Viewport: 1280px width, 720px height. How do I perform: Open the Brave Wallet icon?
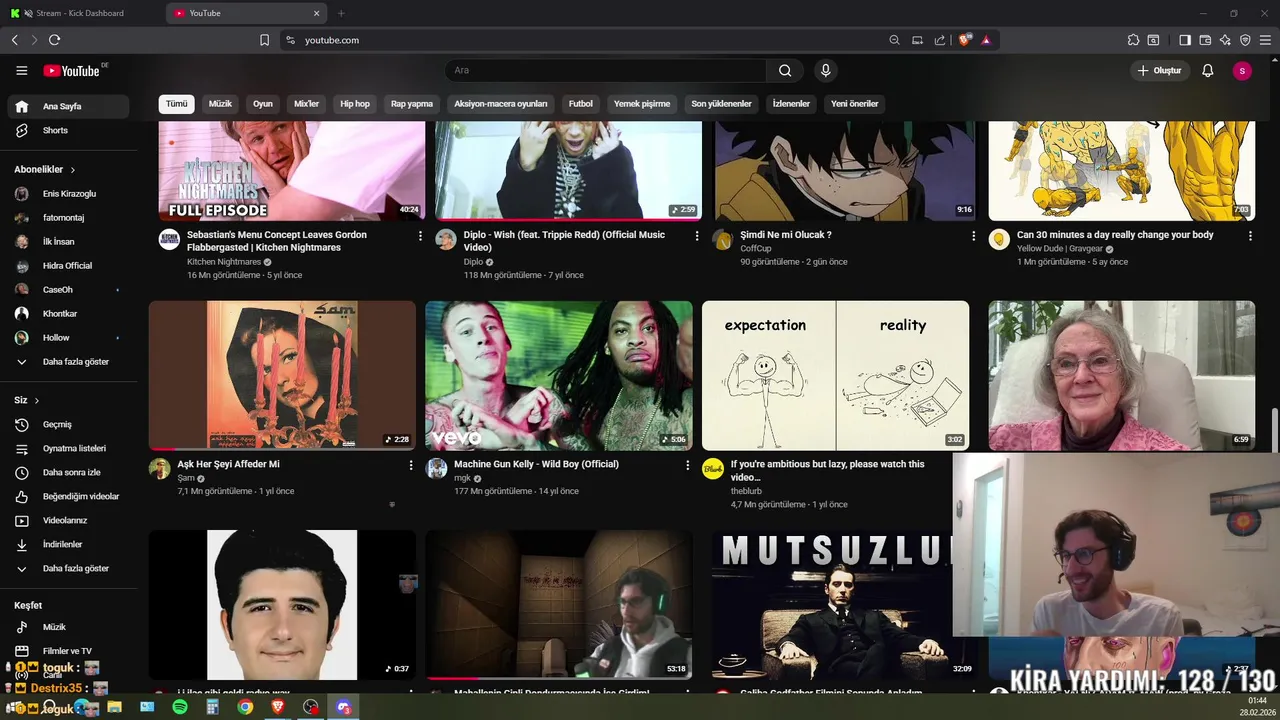pos(1205,40)
